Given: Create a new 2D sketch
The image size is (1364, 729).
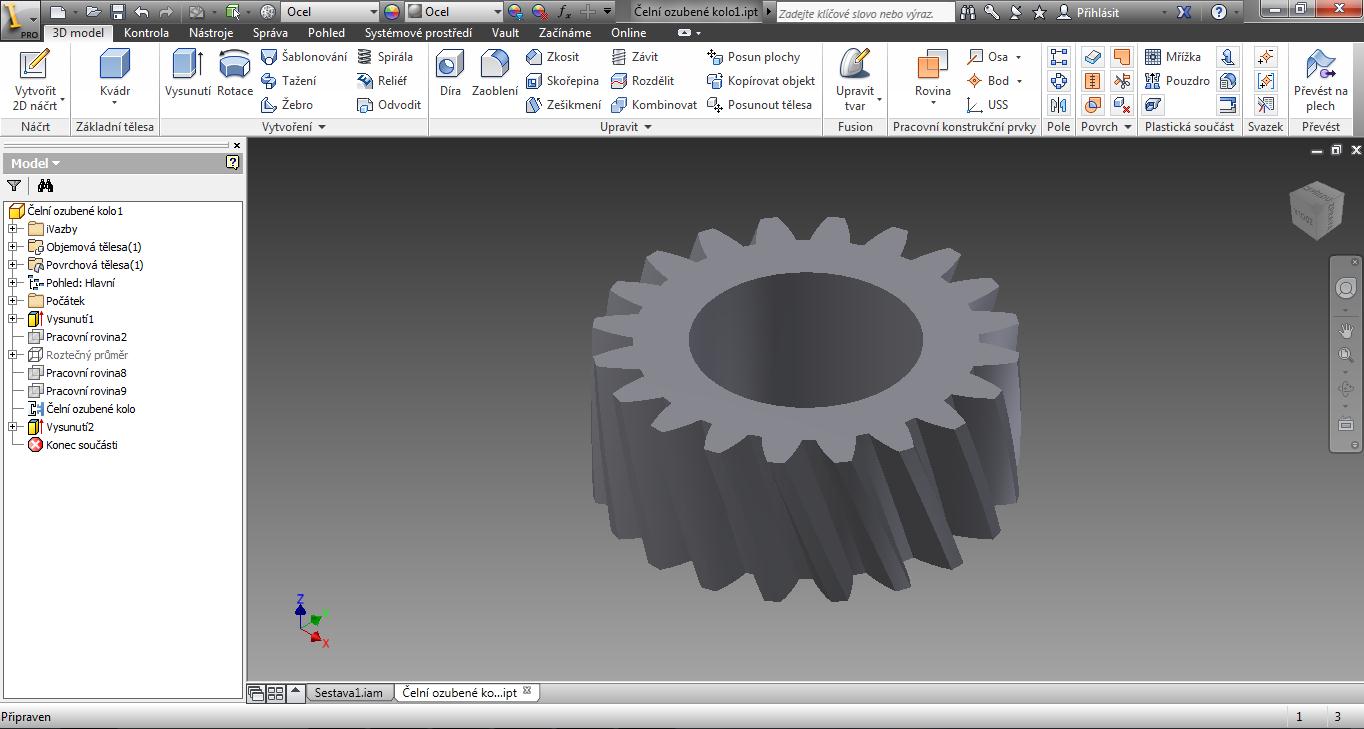Looking at the screenshot, I should click(x=35, y=80).
